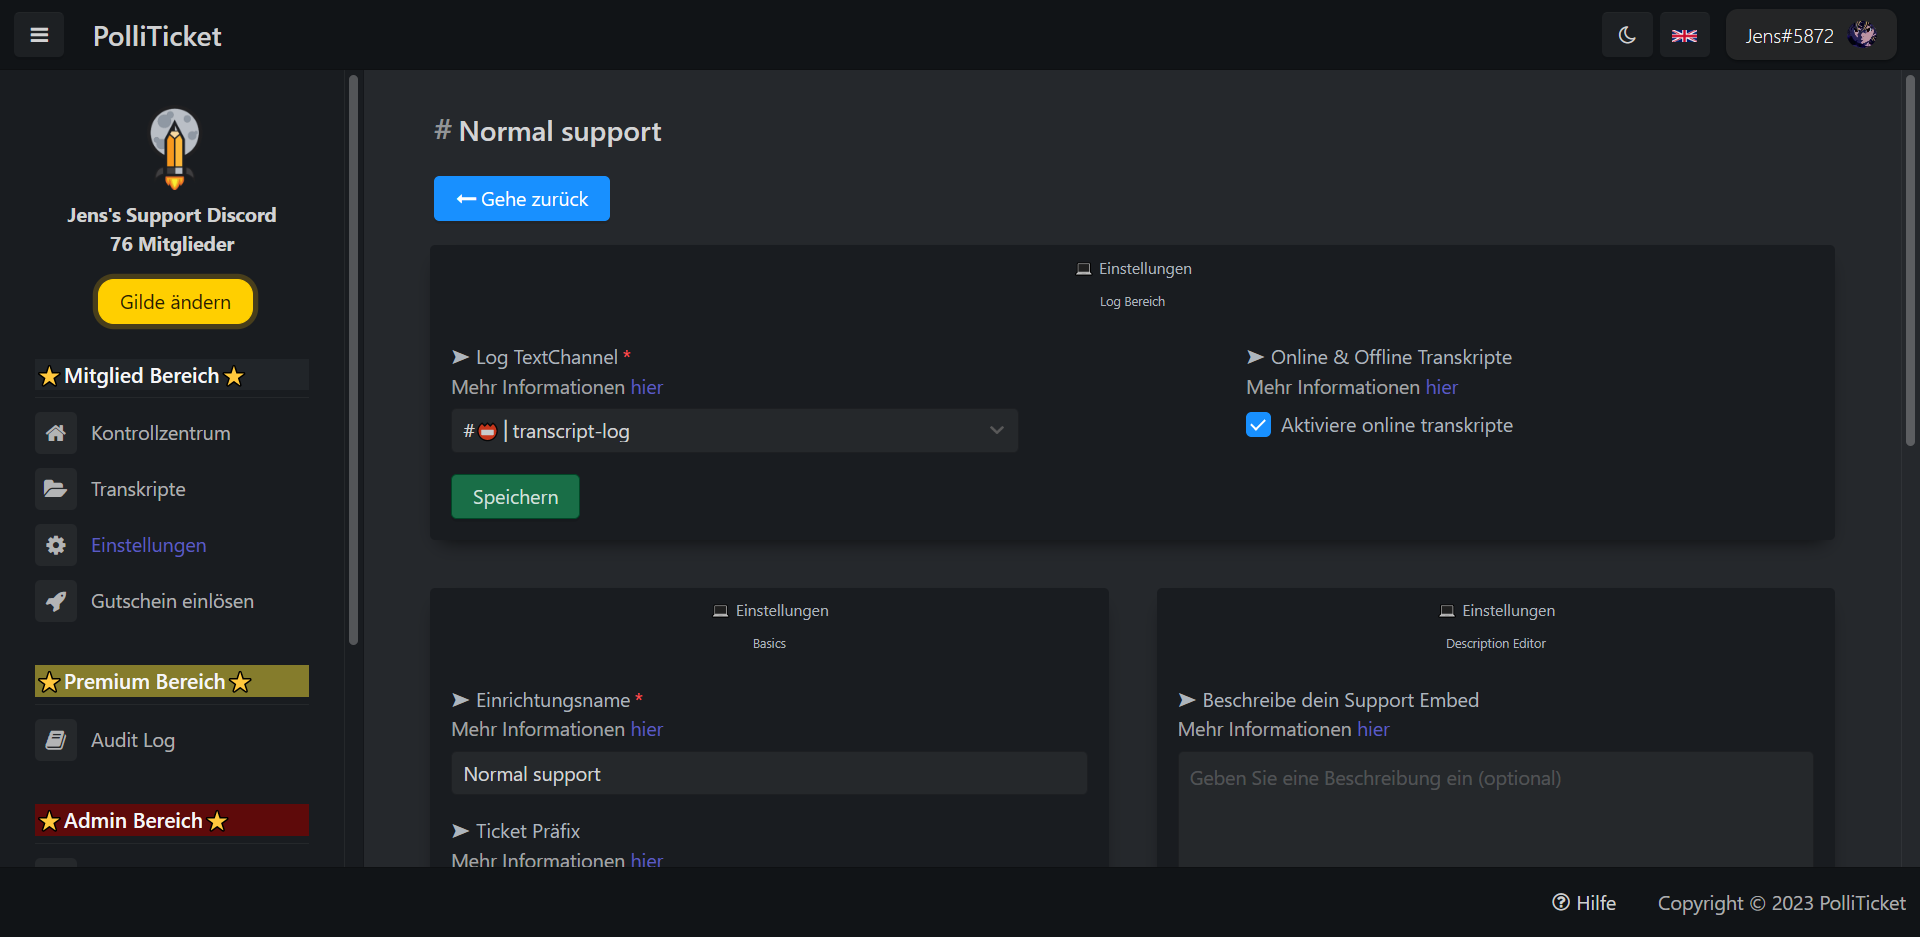Open Gutschein einlösen in the sidebar
The image size is (1920, 937).
(x=172, y=601)
